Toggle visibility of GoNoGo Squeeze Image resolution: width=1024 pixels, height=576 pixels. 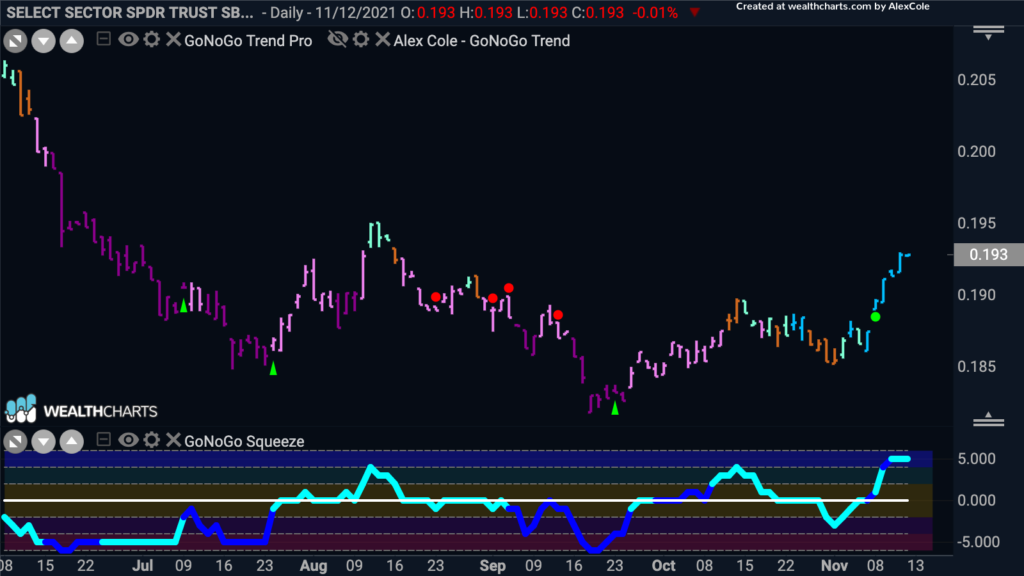coord(128,440)
